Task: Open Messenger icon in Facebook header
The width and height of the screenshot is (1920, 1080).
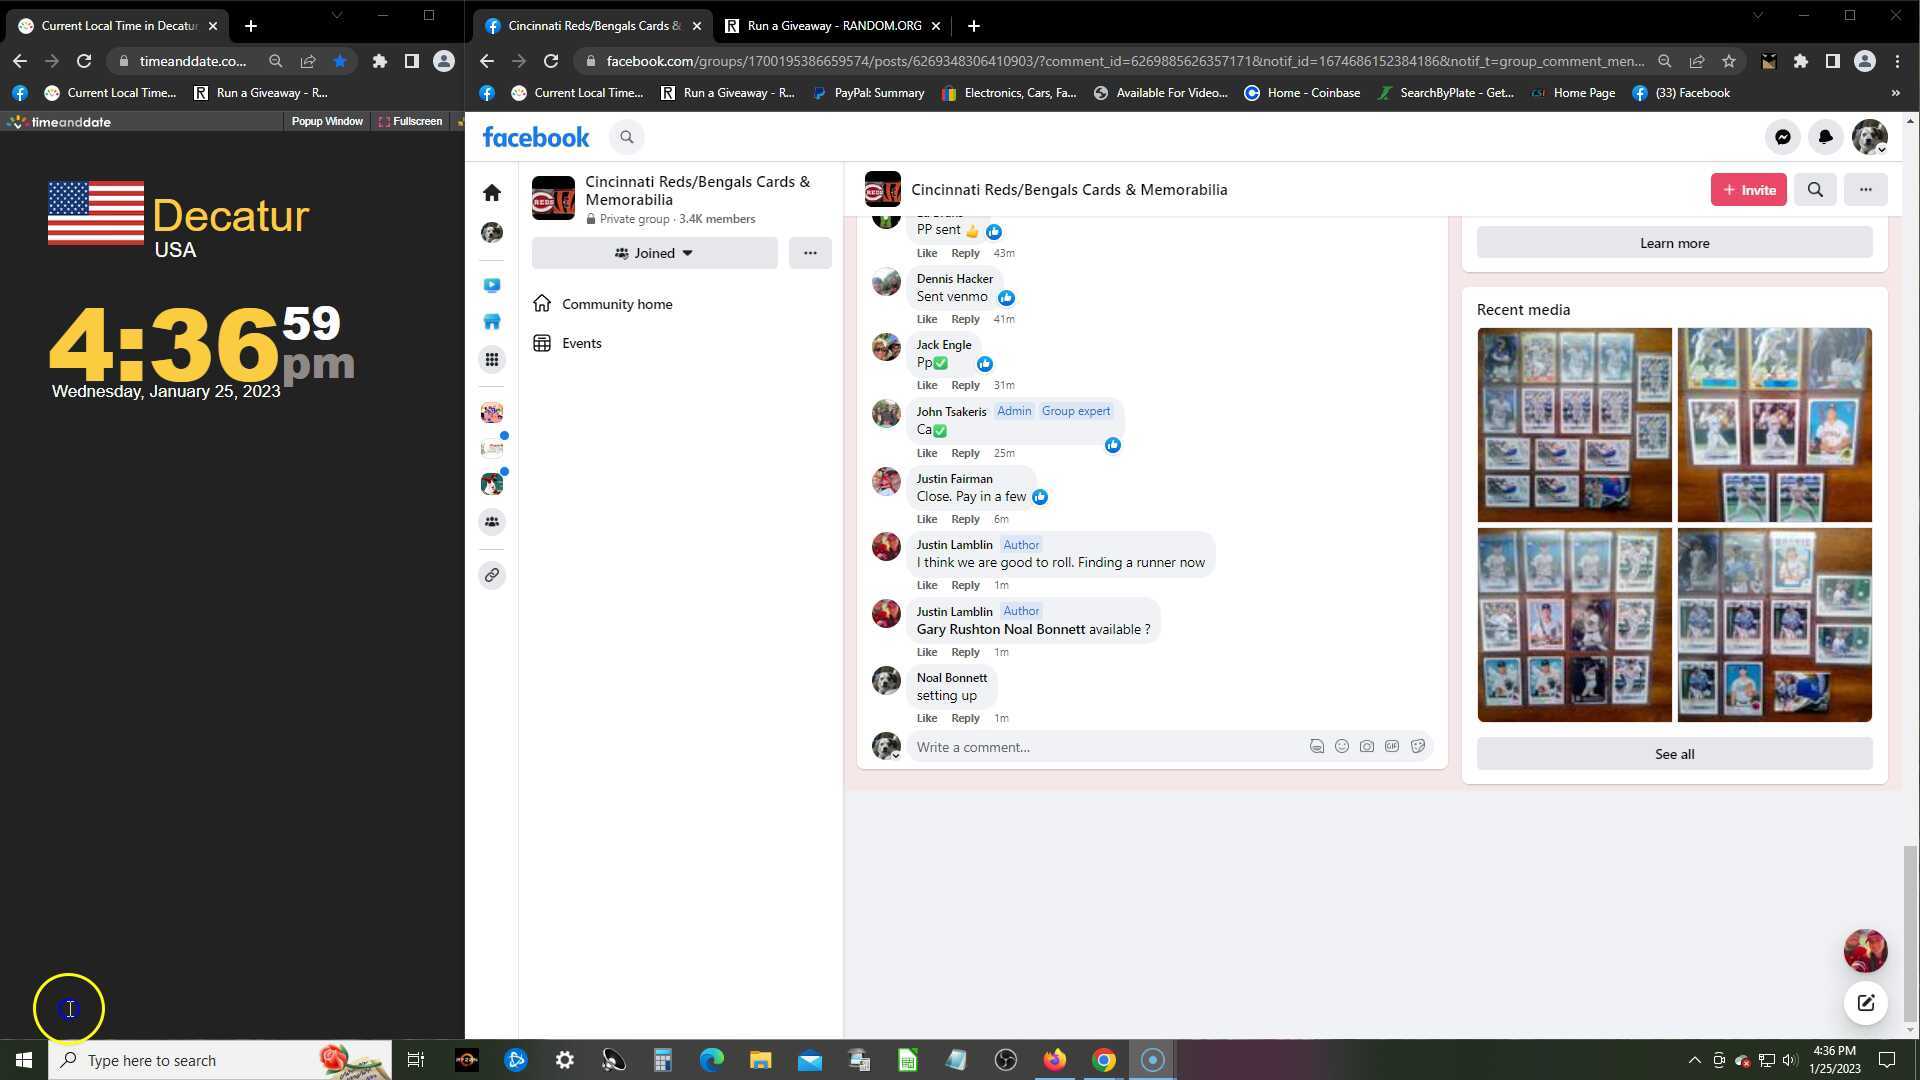Action: (1782, 137)
